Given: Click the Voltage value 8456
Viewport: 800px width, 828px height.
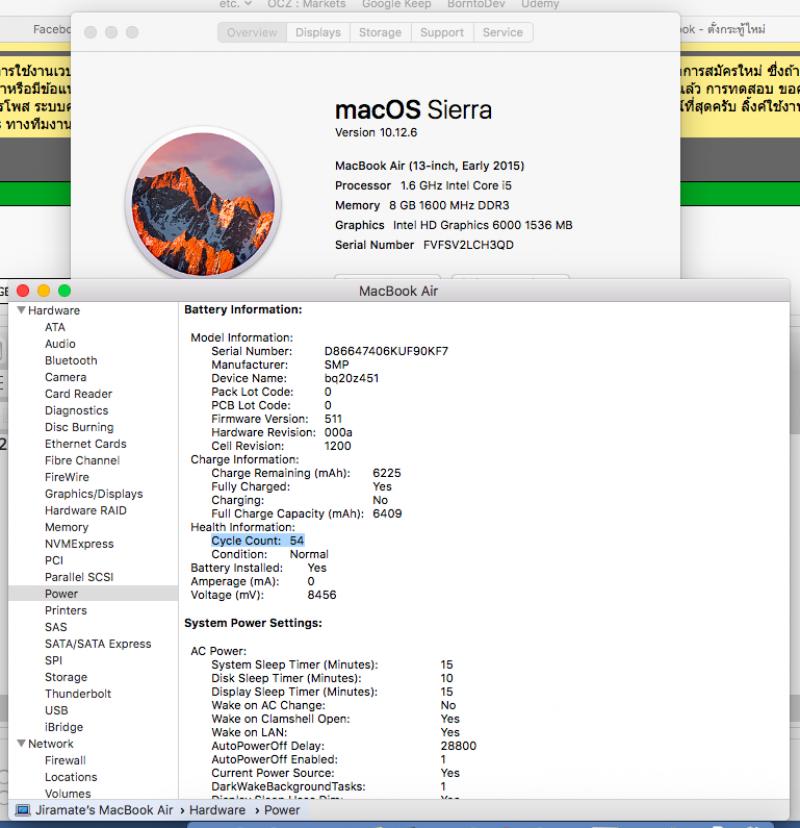Looking at the screenshot, I should coord(322,595).
